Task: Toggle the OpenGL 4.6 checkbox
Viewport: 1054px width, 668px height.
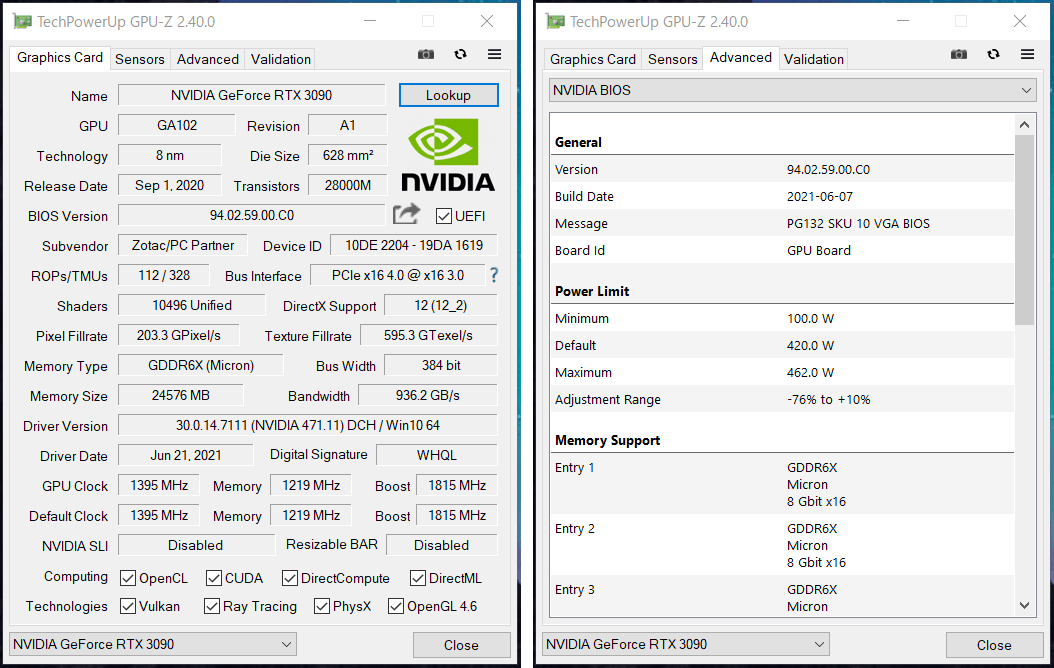Action: 396,606
